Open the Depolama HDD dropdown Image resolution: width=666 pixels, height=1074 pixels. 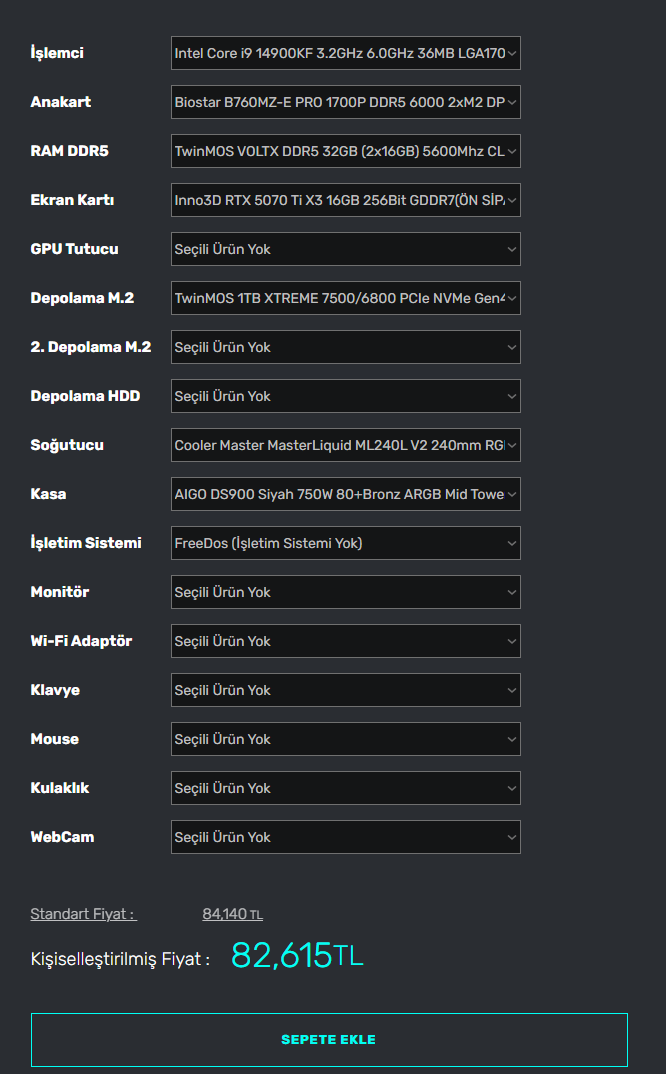[x=345, y=396]
